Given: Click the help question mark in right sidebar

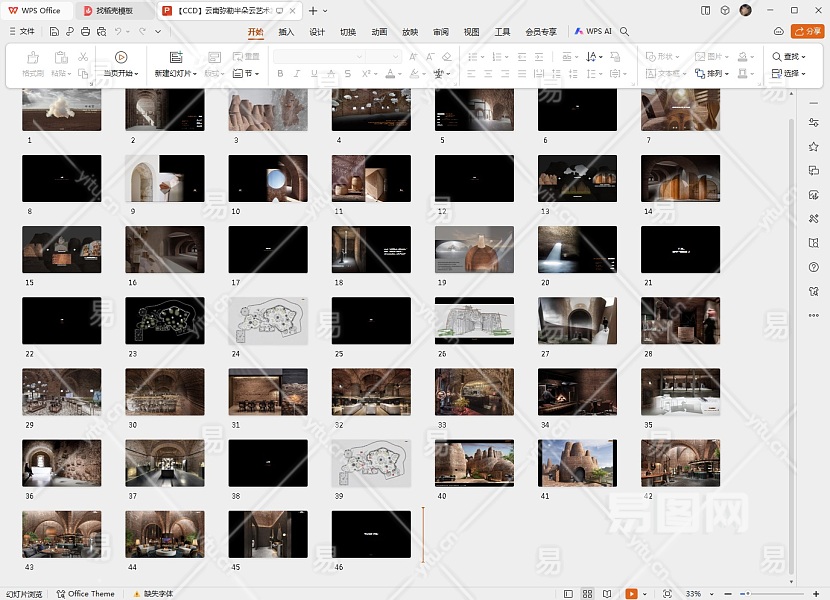Looking at the screenshot, I should click(814, 267).
